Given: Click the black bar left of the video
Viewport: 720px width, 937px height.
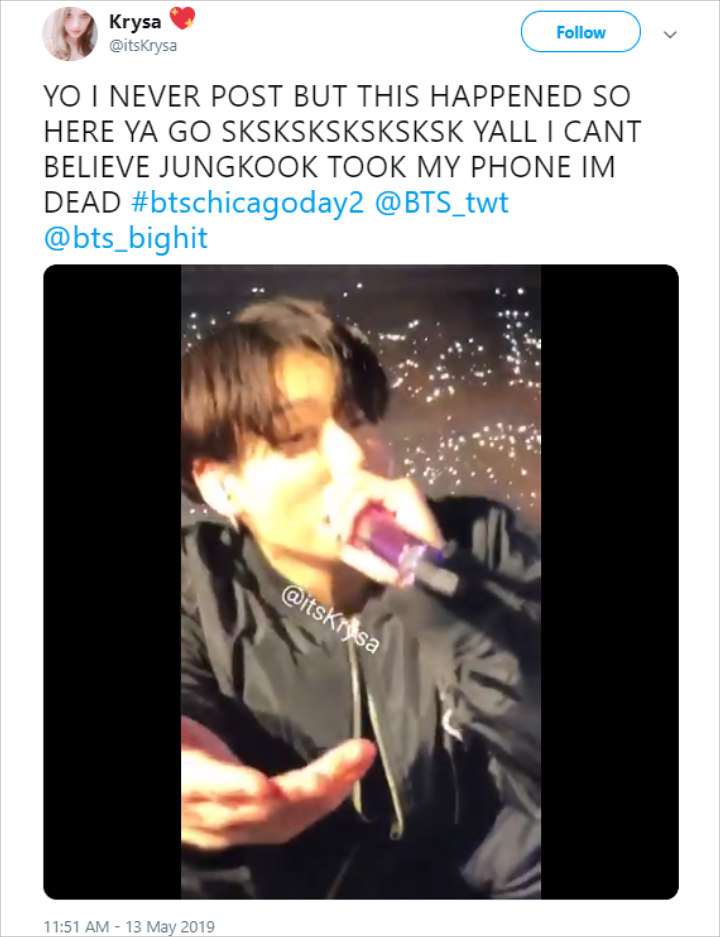Looking at the screenshot, I should (x=112, y=581).
